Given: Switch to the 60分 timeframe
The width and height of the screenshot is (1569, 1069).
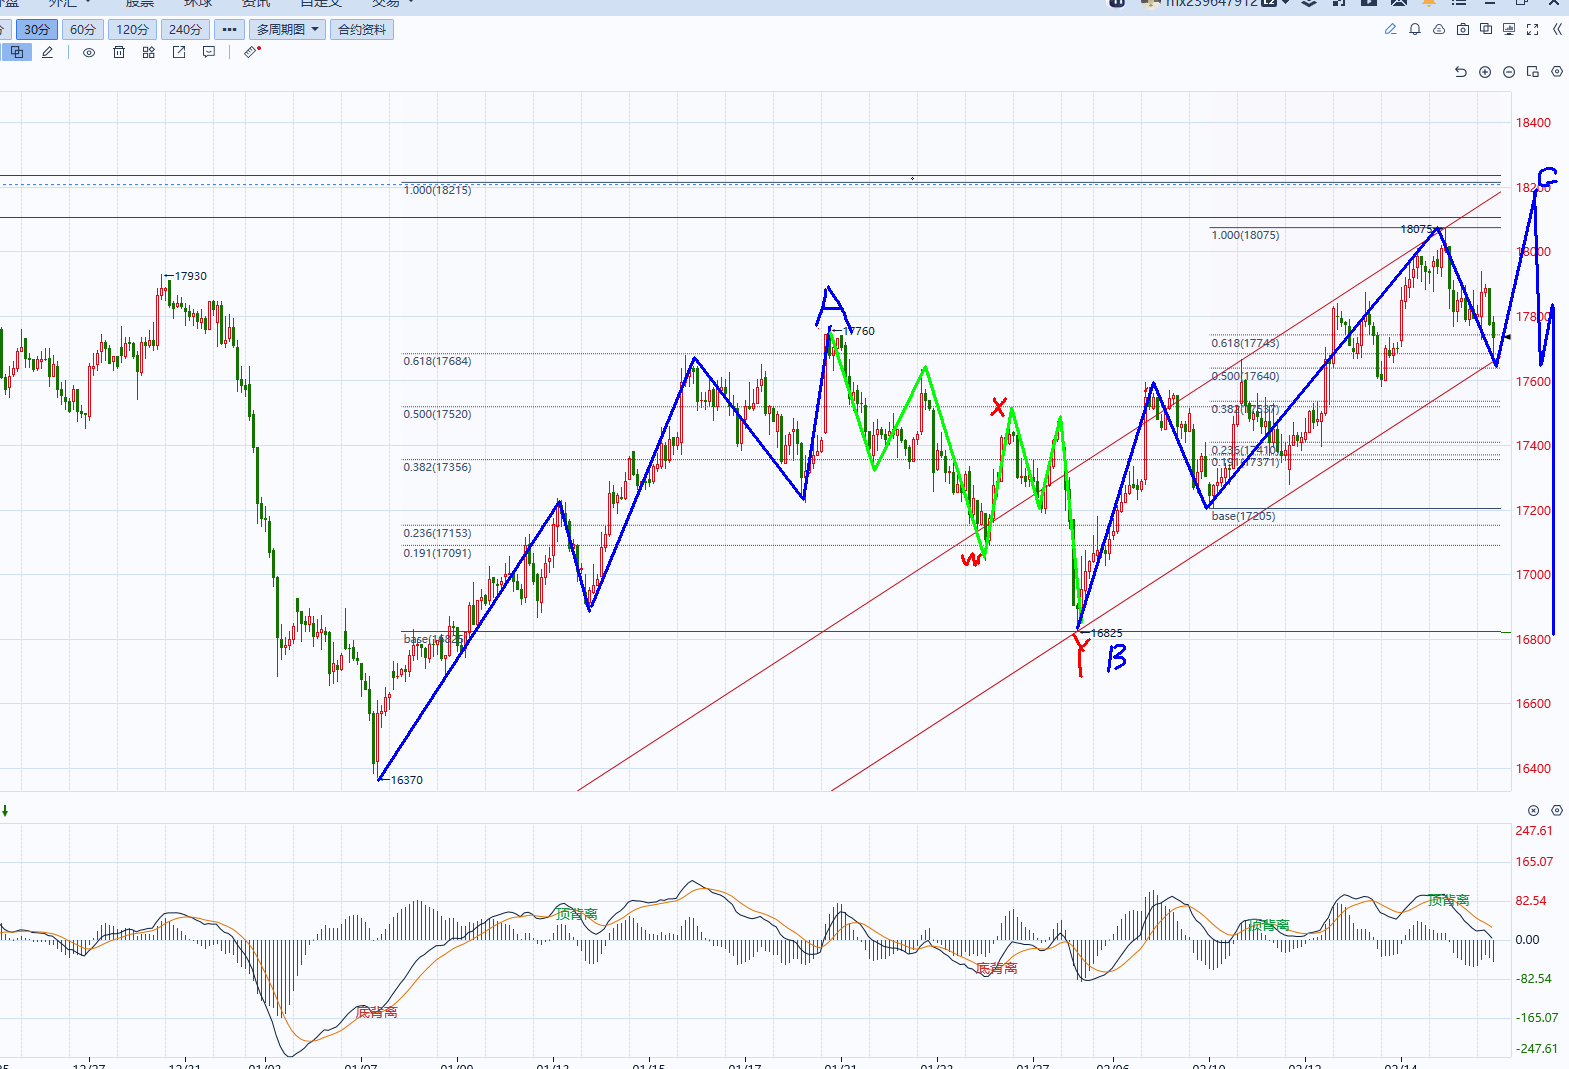Looking at the screenshot, I should (83, 30).
